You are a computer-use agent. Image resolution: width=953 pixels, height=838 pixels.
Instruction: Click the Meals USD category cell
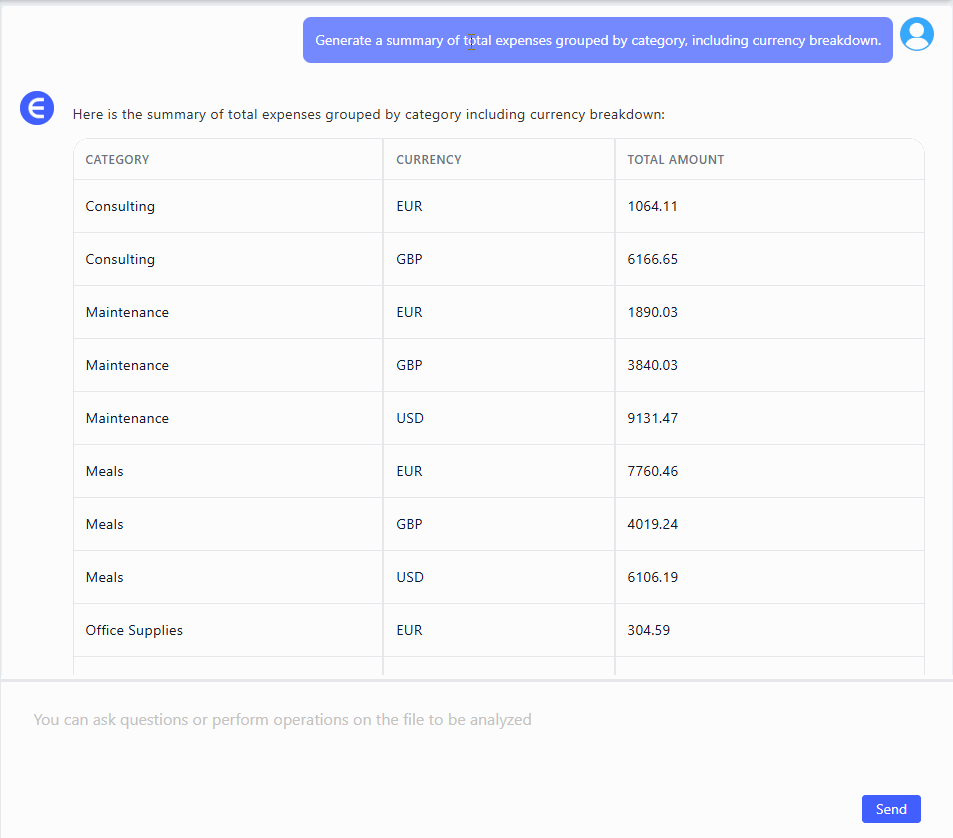click(x=105, y=578)
